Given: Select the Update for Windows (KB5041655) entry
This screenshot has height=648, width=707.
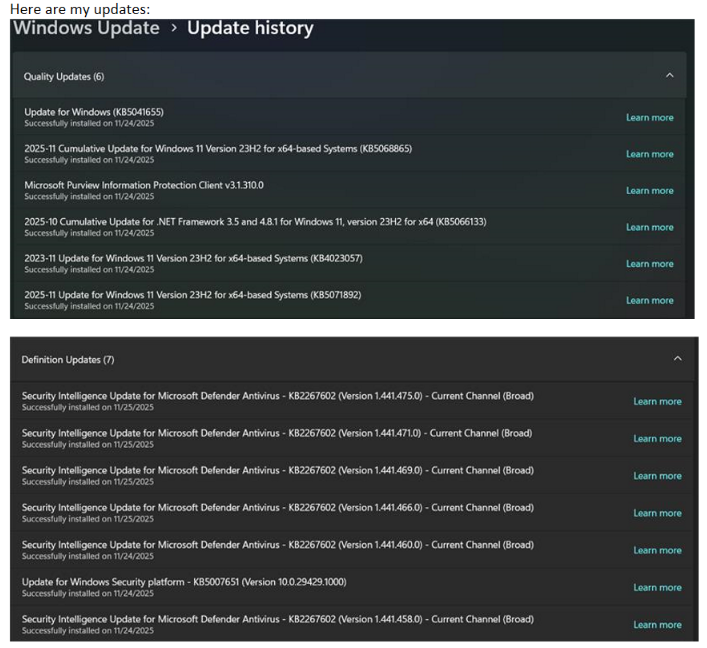Looking at the screenshot, I should click(349, 117).
